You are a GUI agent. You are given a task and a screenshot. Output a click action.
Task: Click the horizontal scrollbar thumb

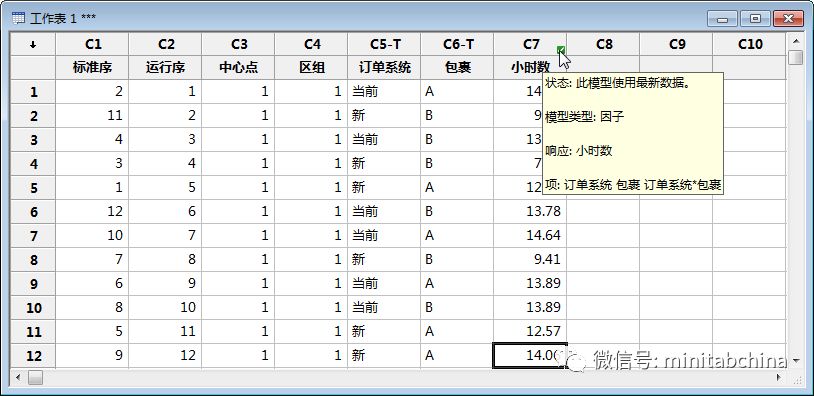[x=35, y=377]
